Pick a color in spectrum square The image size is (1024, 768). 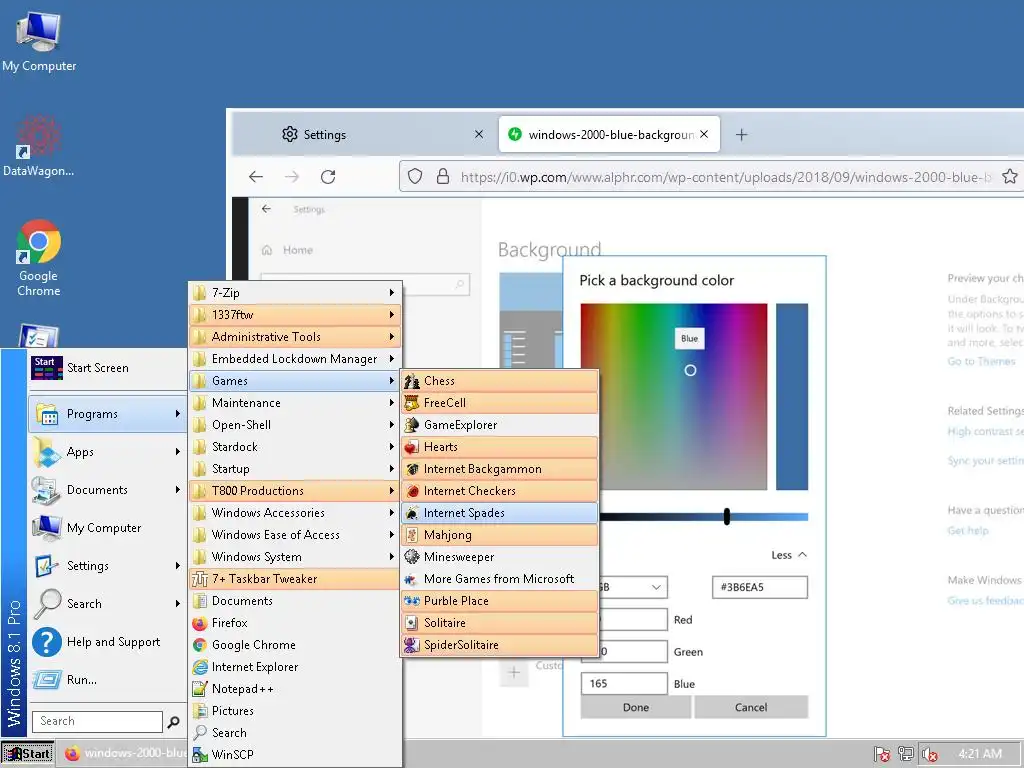pos(674,396)
